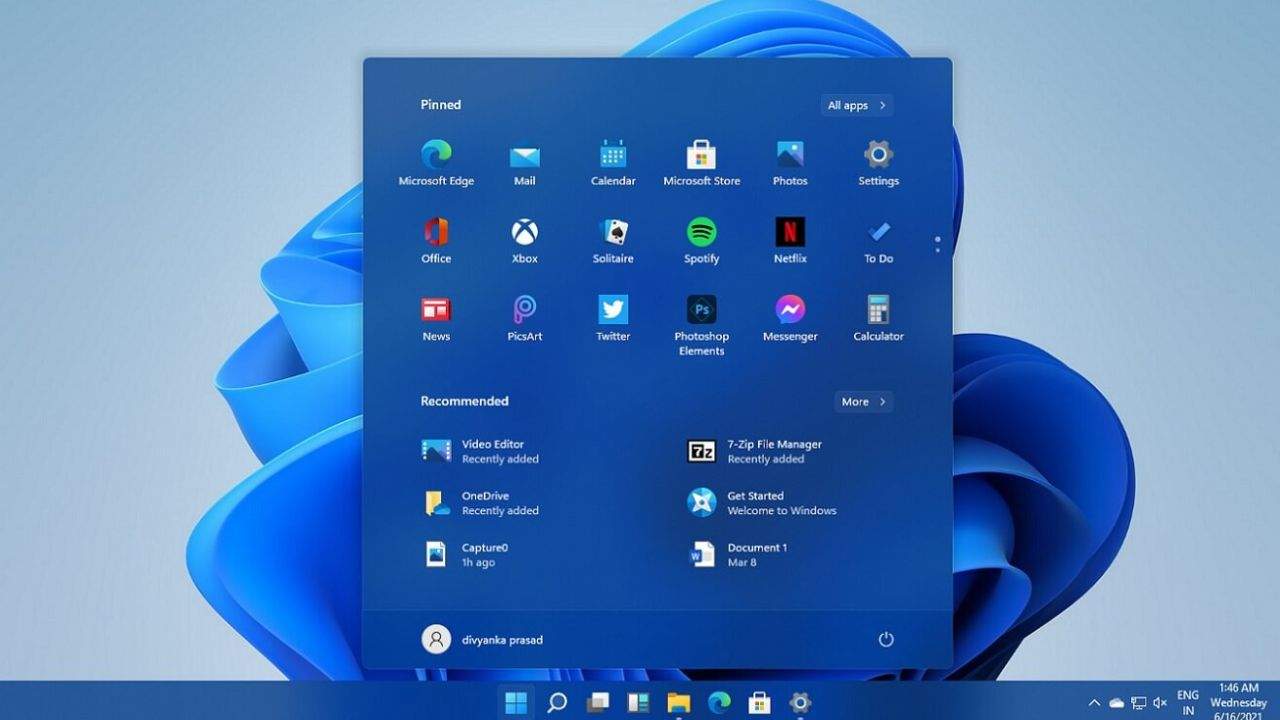Show hidden system tray icons
This screenshot has height=720, width=1280.
(x=1095, y=703)
